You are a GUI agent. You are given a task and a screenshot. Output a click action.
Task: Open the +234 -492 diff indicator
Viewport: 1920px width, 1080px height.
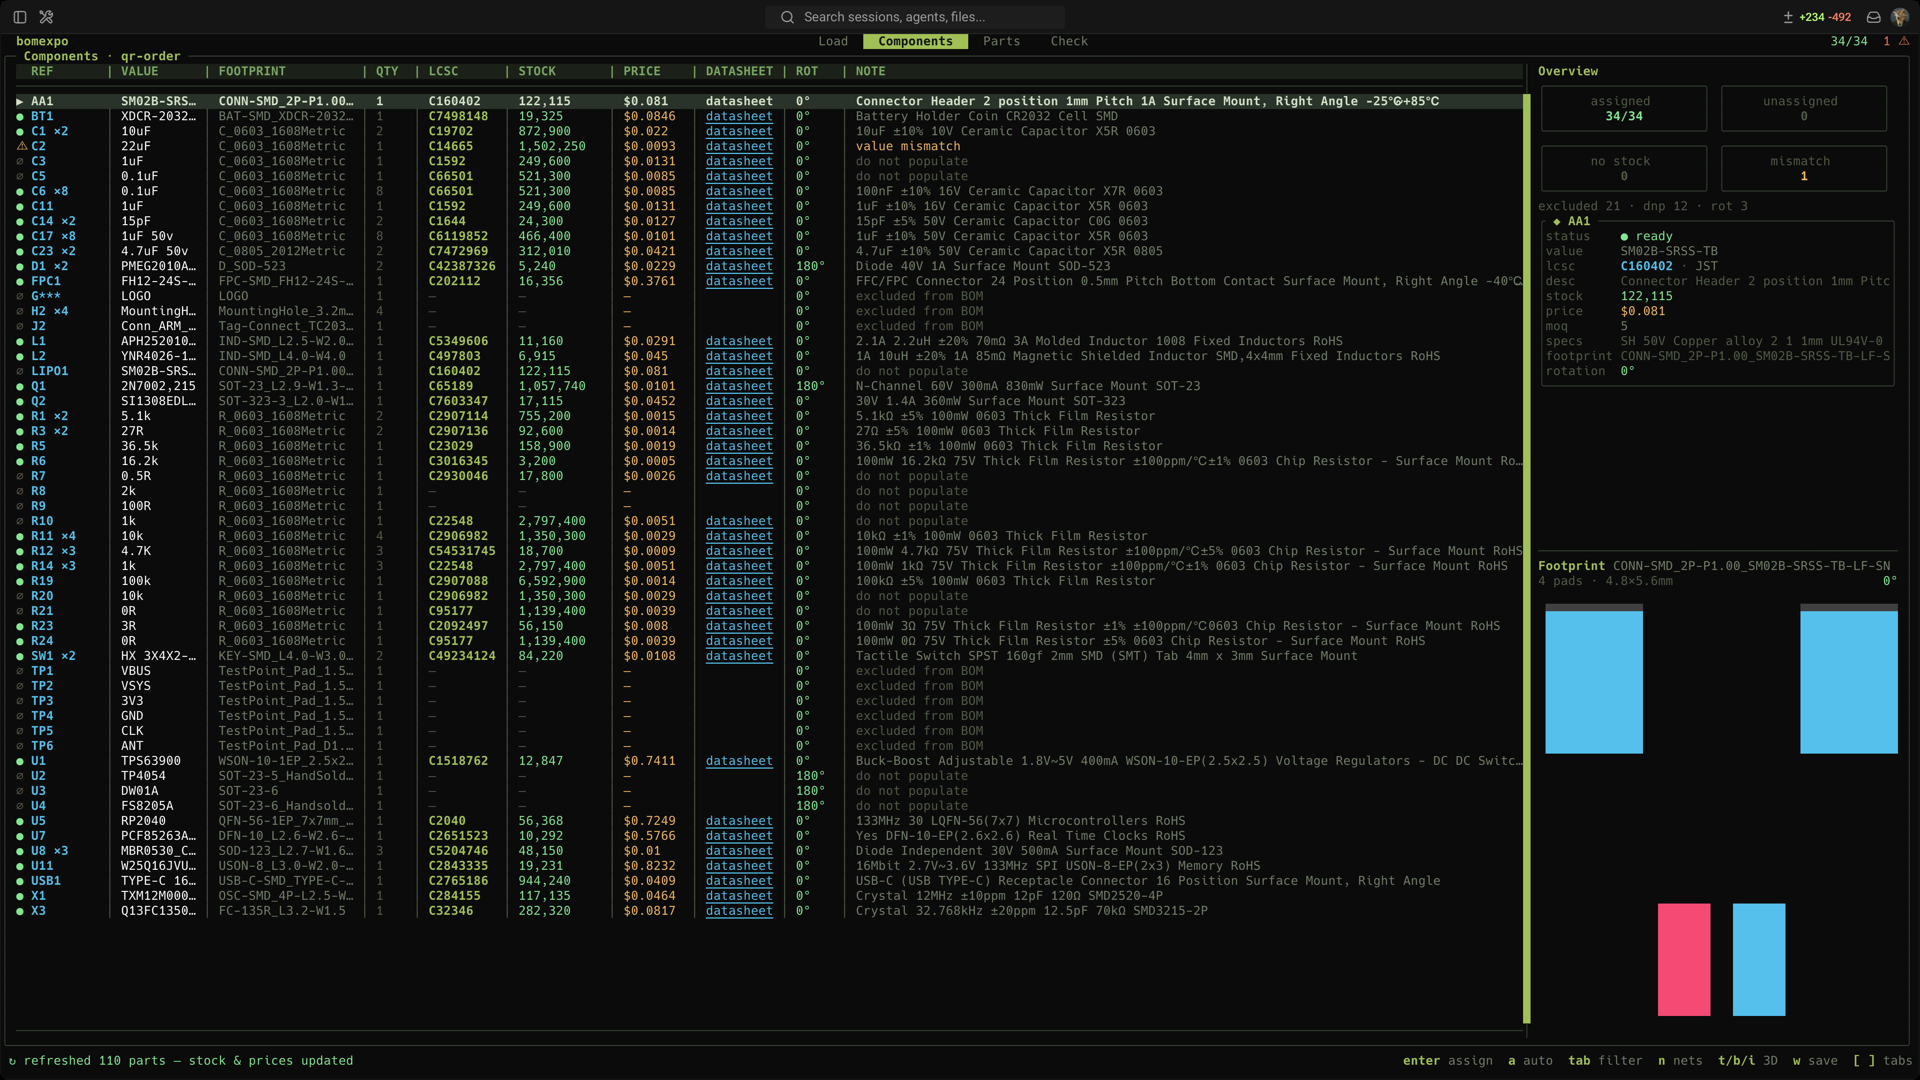[x=1817, y=17]
